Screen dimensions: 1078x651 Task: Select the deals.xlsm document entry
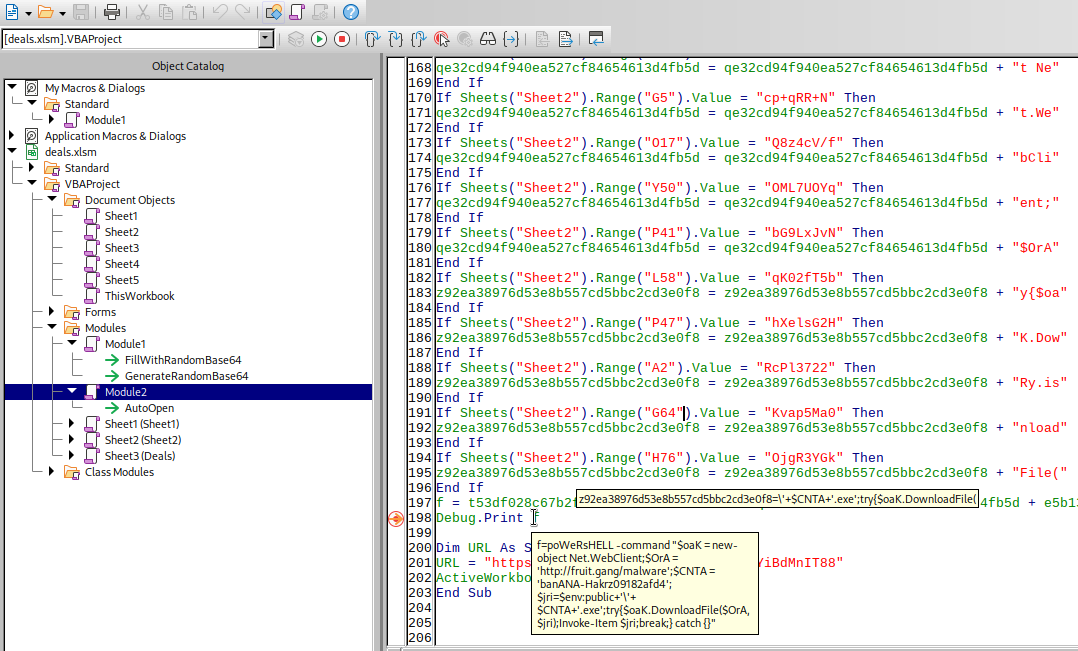coord(70,152)
